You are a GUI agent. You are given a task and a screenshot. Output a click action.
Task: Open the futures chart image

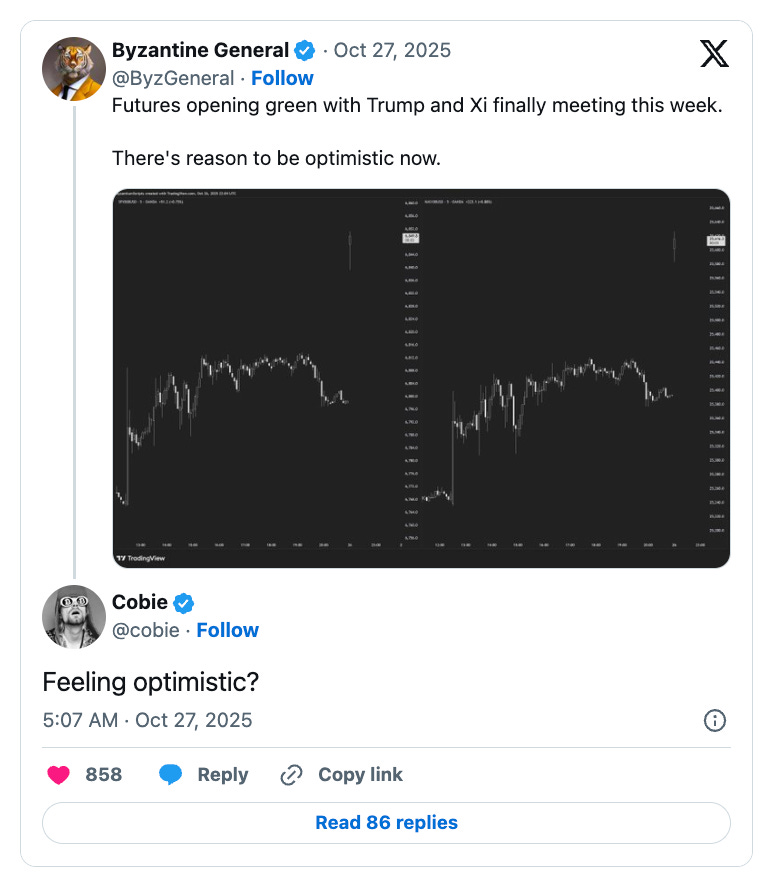click(421, 378)
